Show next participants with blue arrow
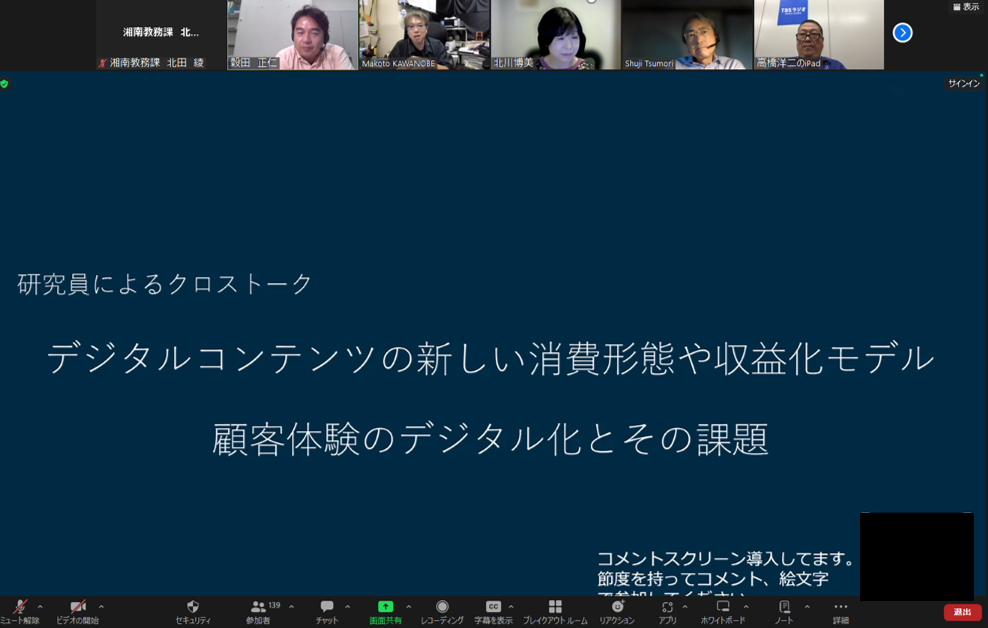The image size is (988, 628). (902, 33)
